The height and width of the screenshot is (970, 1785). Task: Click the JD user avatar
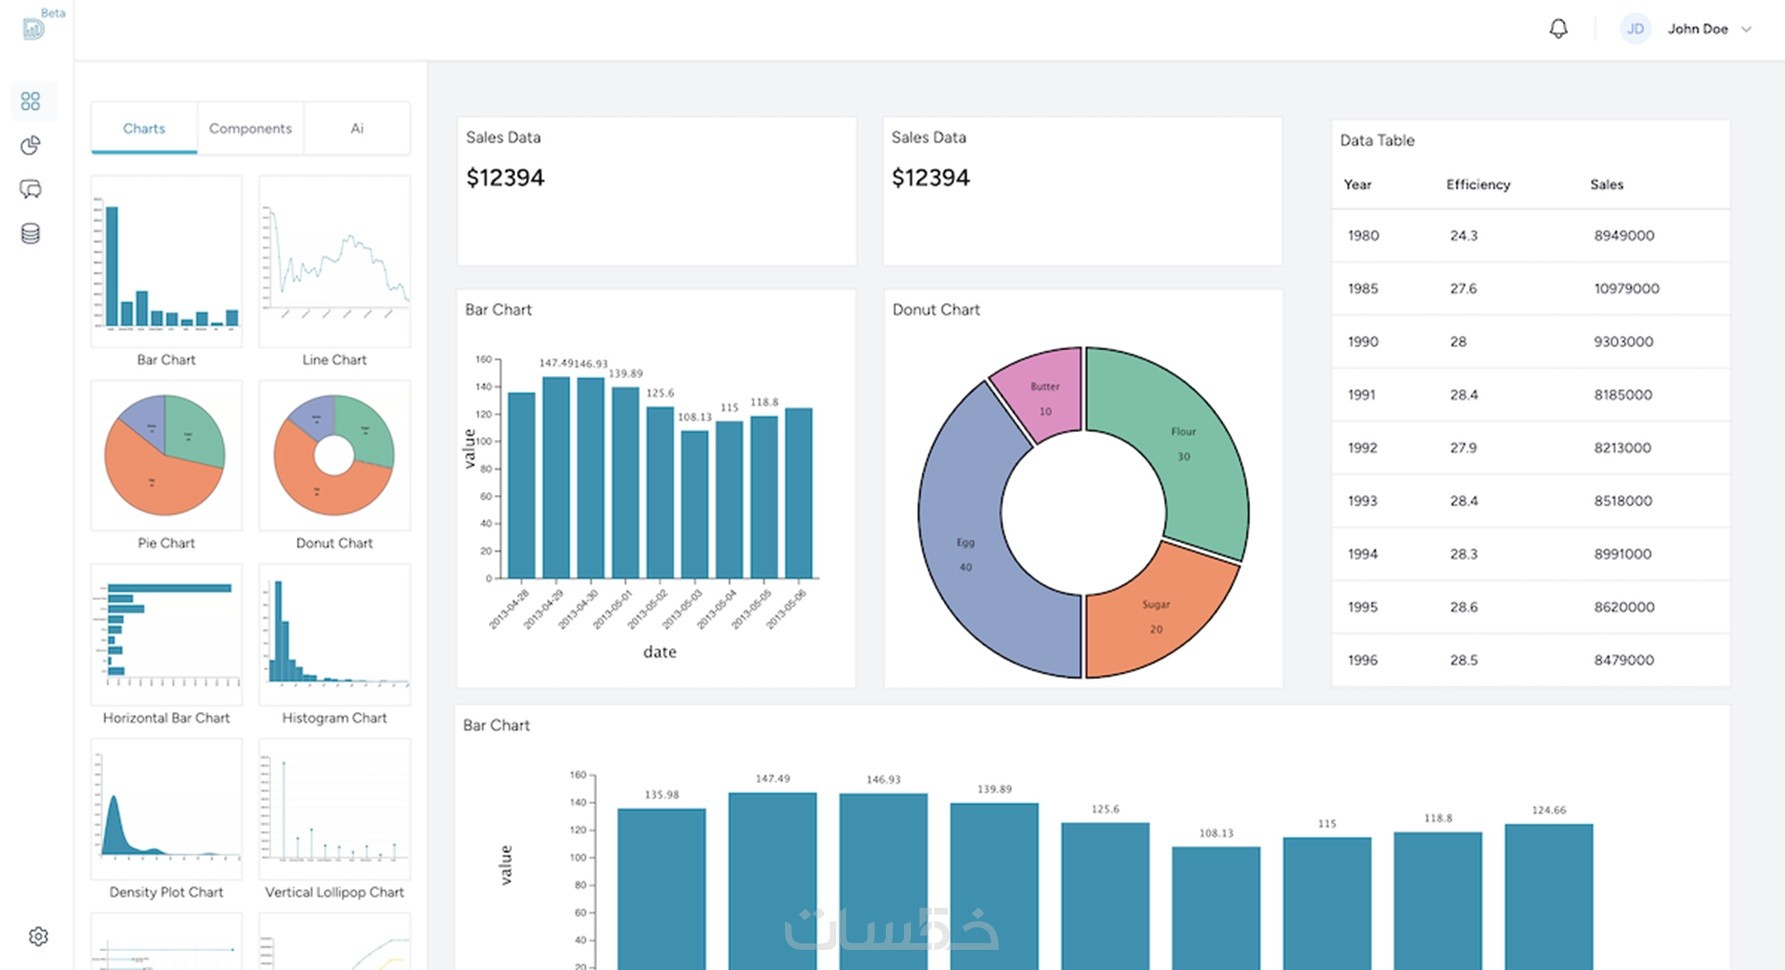[1635, 29]
